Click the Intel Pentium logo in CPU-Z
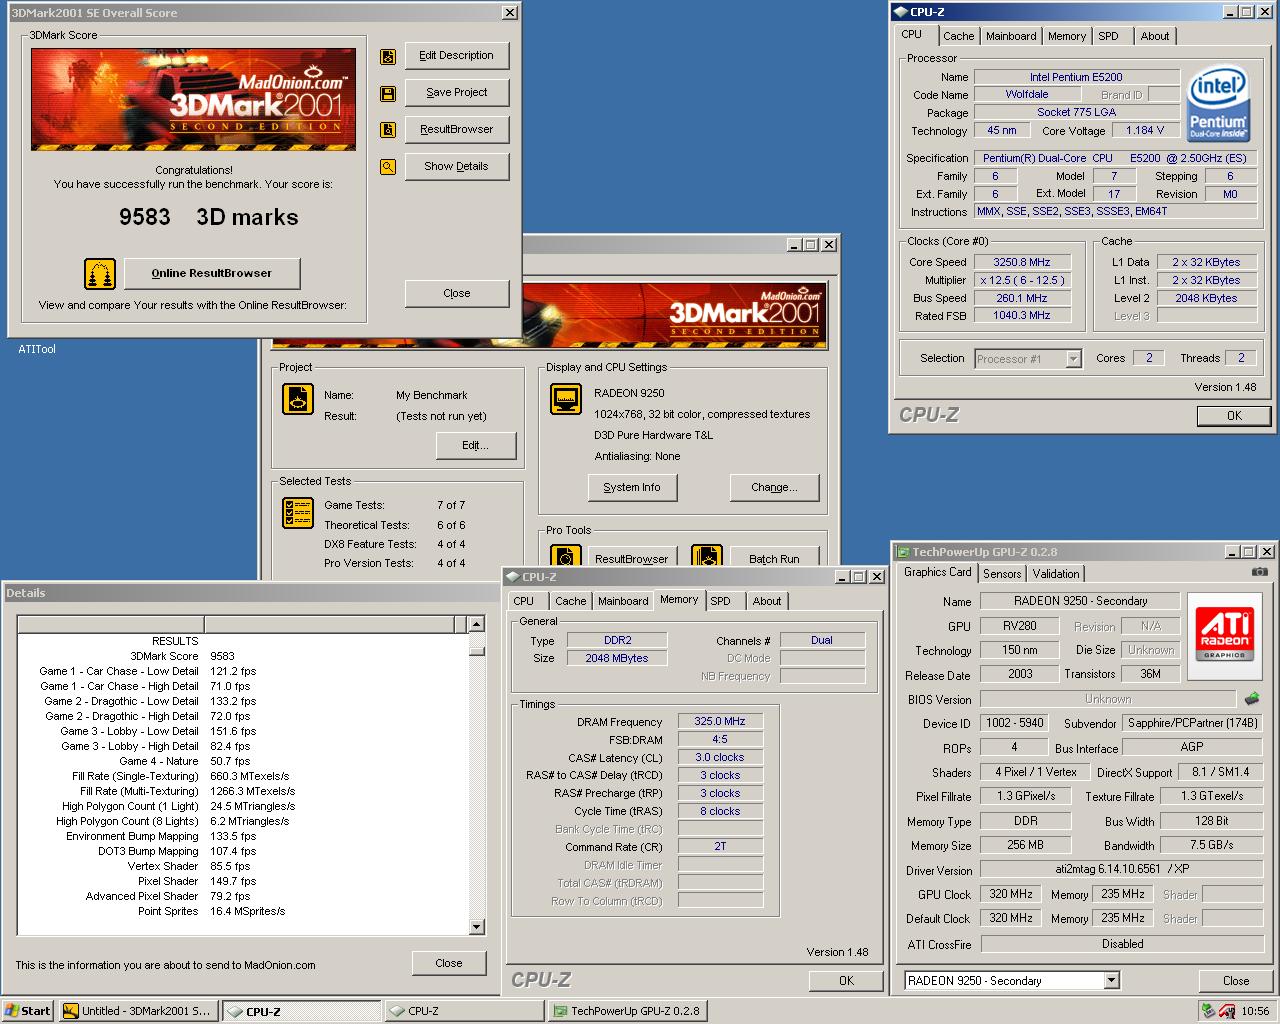1280x1024 pixels. coord(1217,103)
